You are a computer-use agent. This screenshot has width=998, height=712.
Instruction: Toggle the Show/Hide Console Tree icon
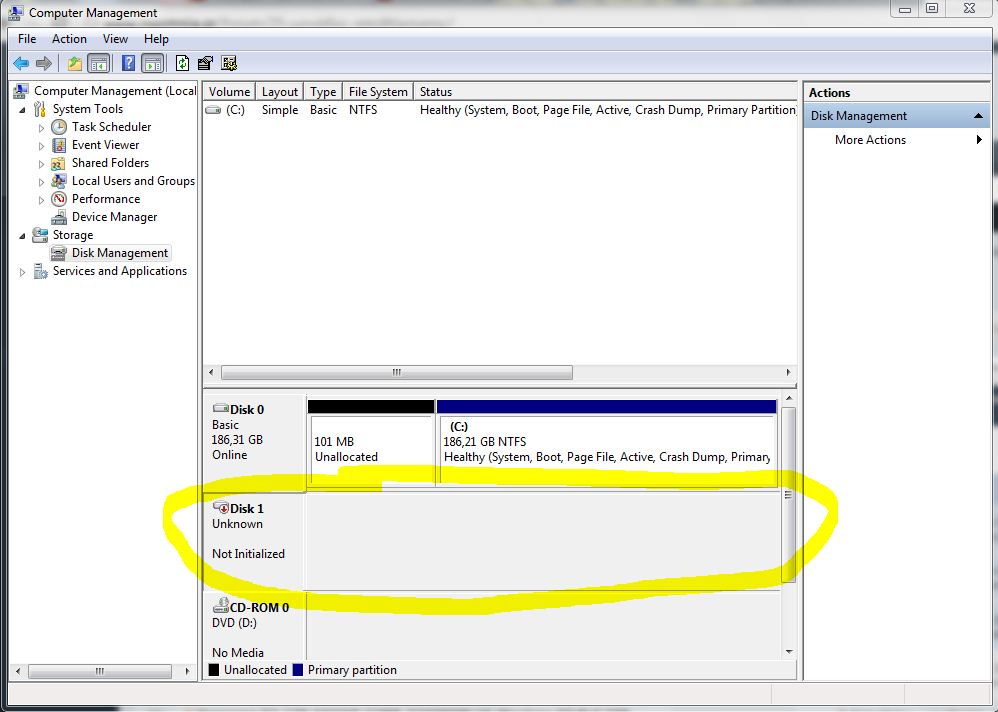pos(99,63)
